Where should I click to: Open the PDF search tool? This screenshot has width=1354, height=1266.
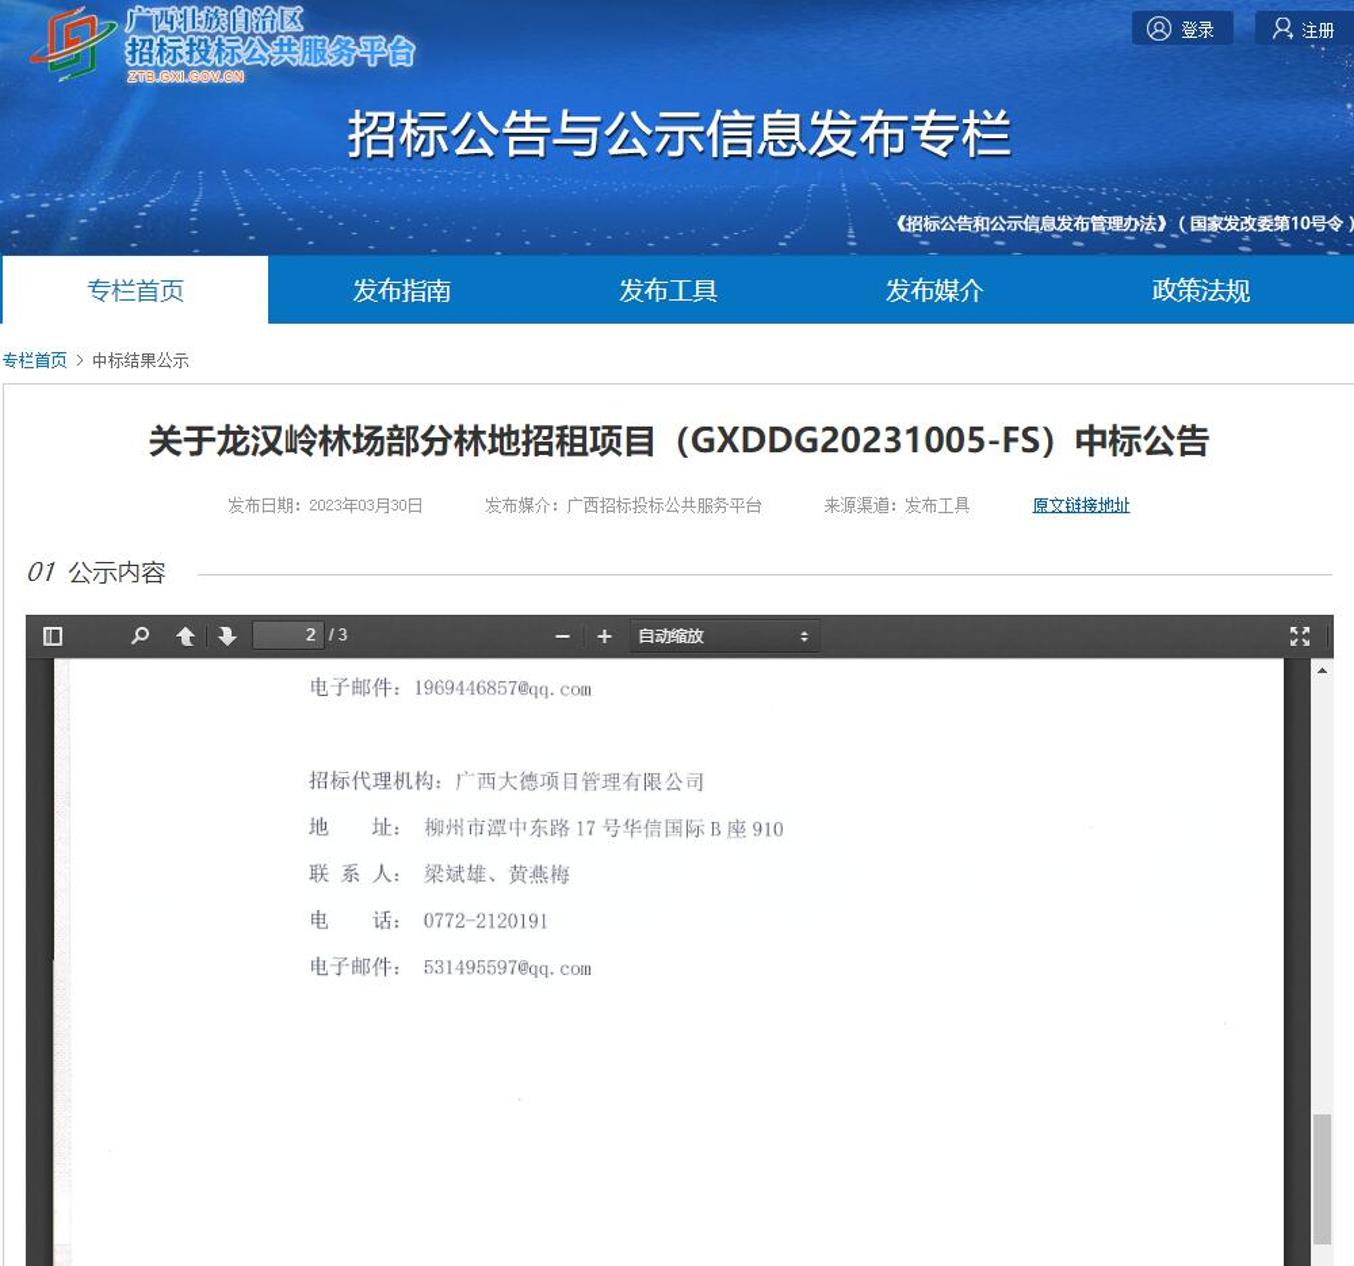(140, 636)
